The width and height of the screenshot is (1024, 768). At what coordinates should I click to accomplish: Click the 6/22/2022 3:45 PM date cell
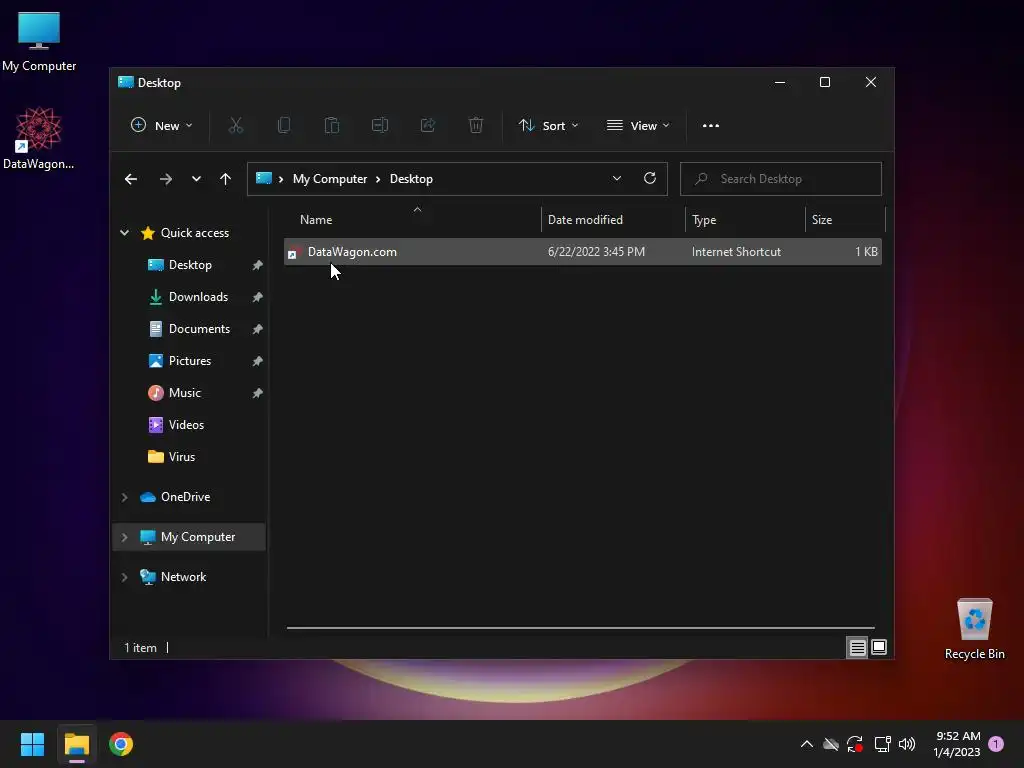[596, 252]
